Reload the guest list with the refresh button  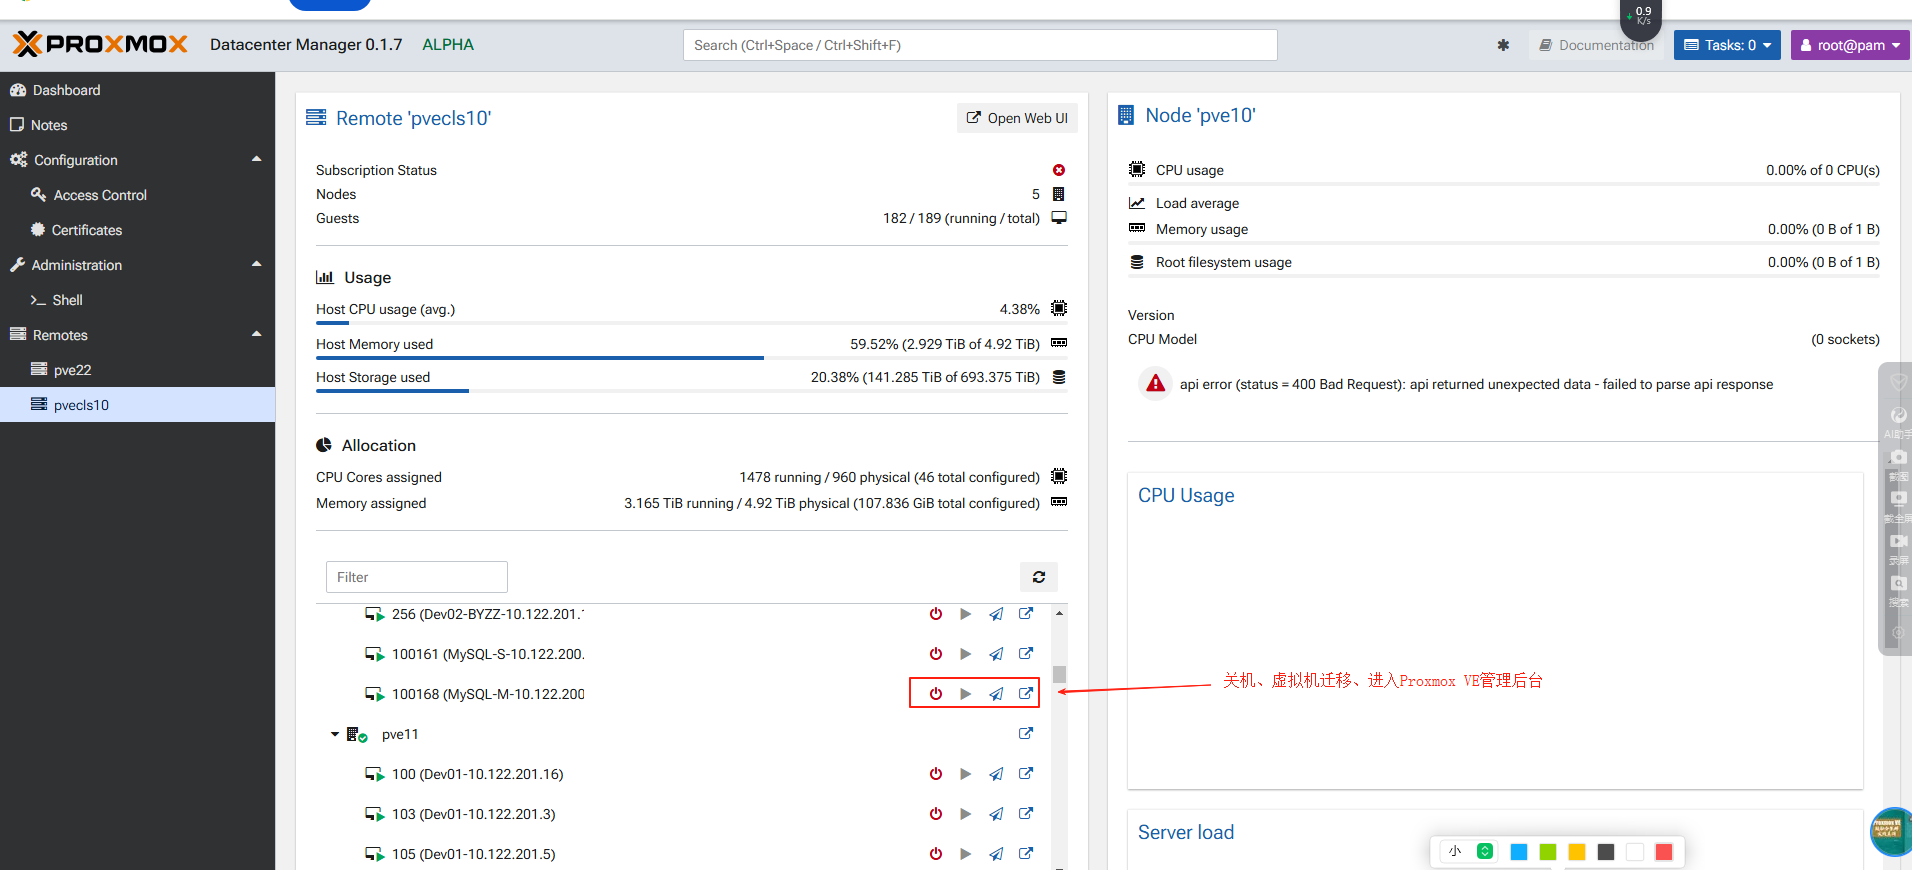[x=1039, y=577]
